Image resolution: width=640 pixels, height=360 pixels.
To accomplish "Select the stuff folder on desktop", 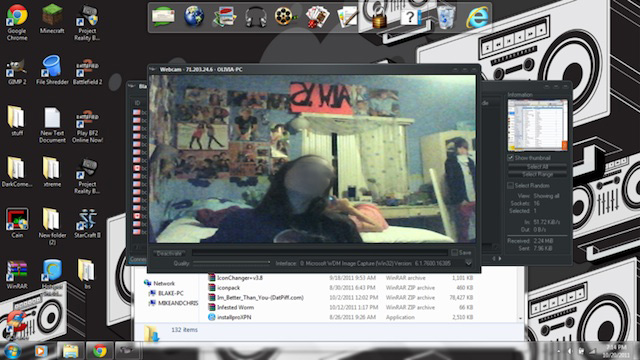I will pyautogui.click(x=16, y=121).
